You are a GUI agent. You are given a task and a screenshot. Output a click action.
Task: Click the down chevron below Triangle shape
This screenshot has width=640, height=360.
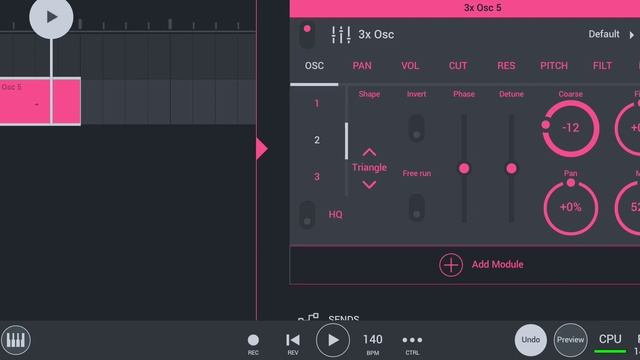pyautogui.click(x=369, y=185)
